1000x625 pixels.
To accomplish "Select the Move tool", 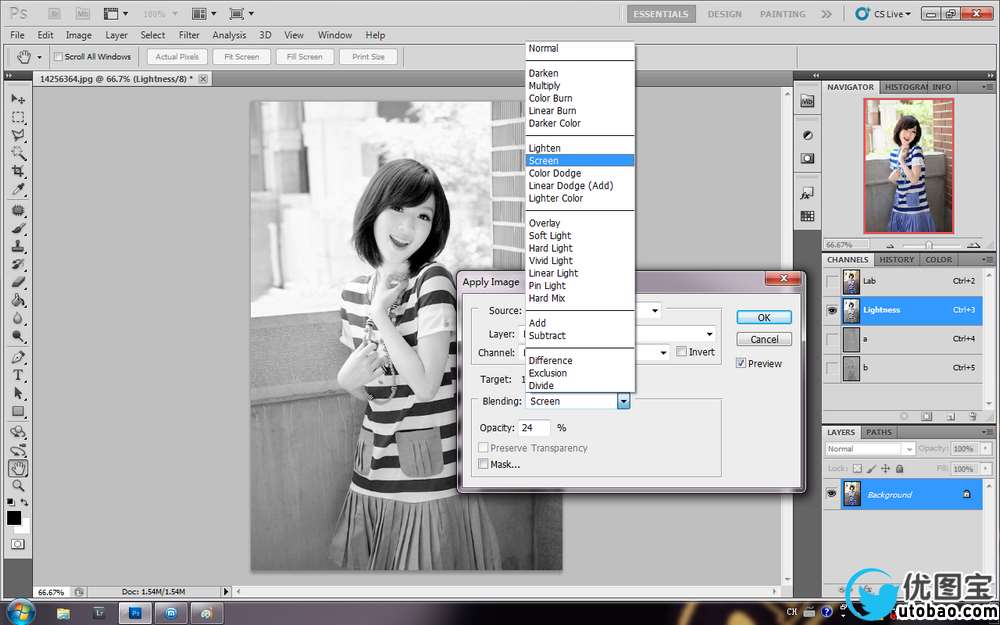I will (18, 99).
